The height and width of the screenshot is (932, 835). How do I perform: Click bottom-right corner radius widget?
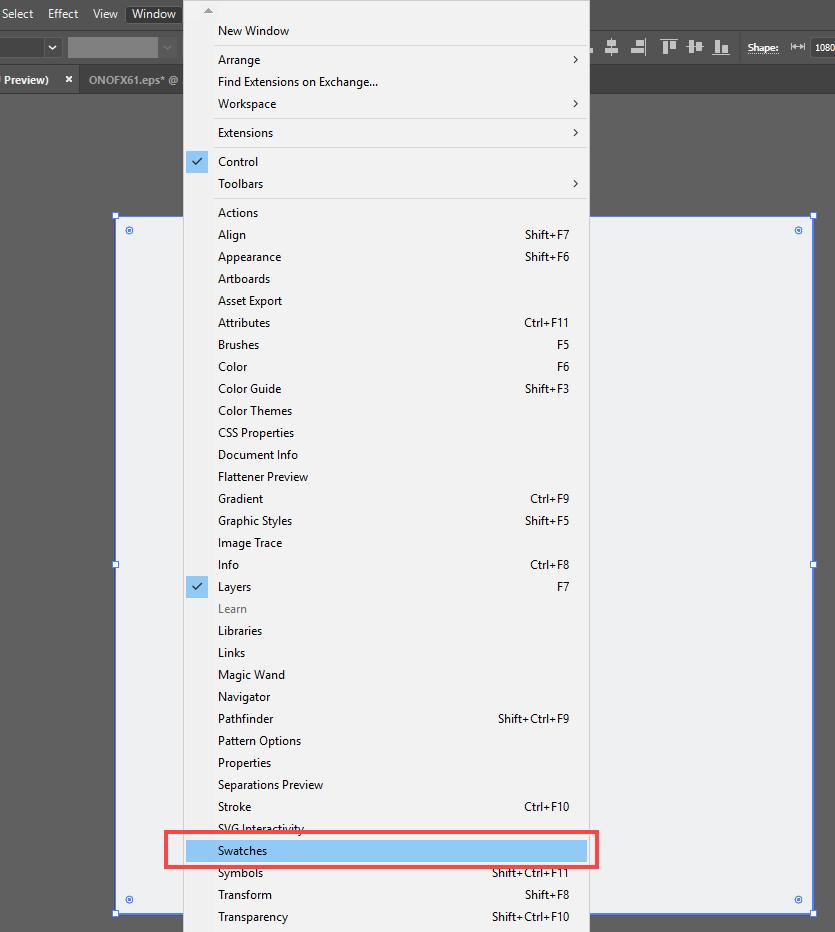799,900
